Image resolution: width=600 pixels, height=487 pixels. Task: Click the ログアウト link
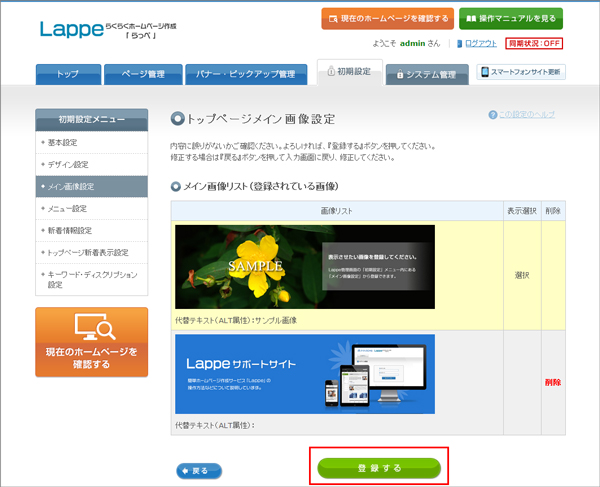pos(480,43)
